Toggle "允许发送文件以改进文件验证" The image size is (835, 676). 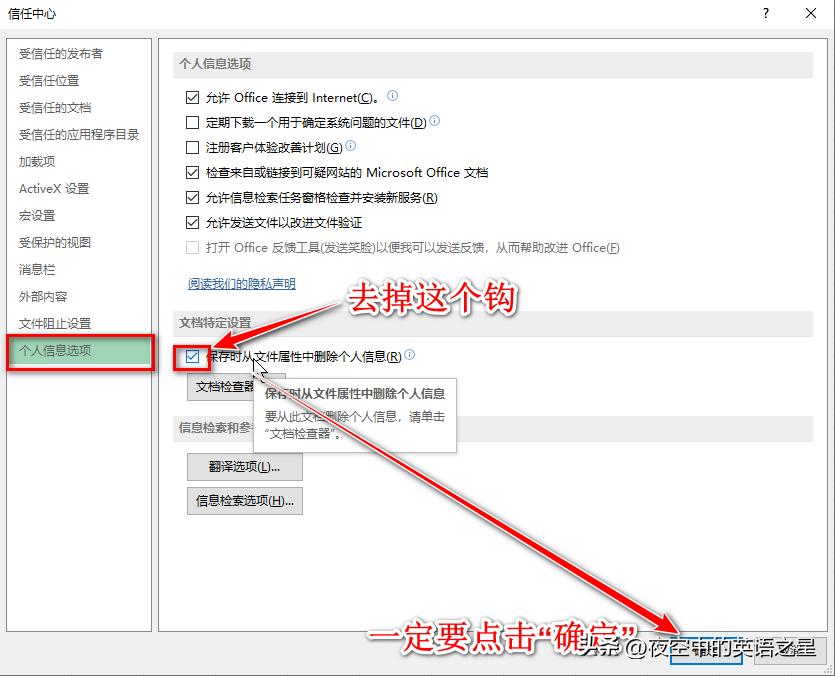coord(190,222)
